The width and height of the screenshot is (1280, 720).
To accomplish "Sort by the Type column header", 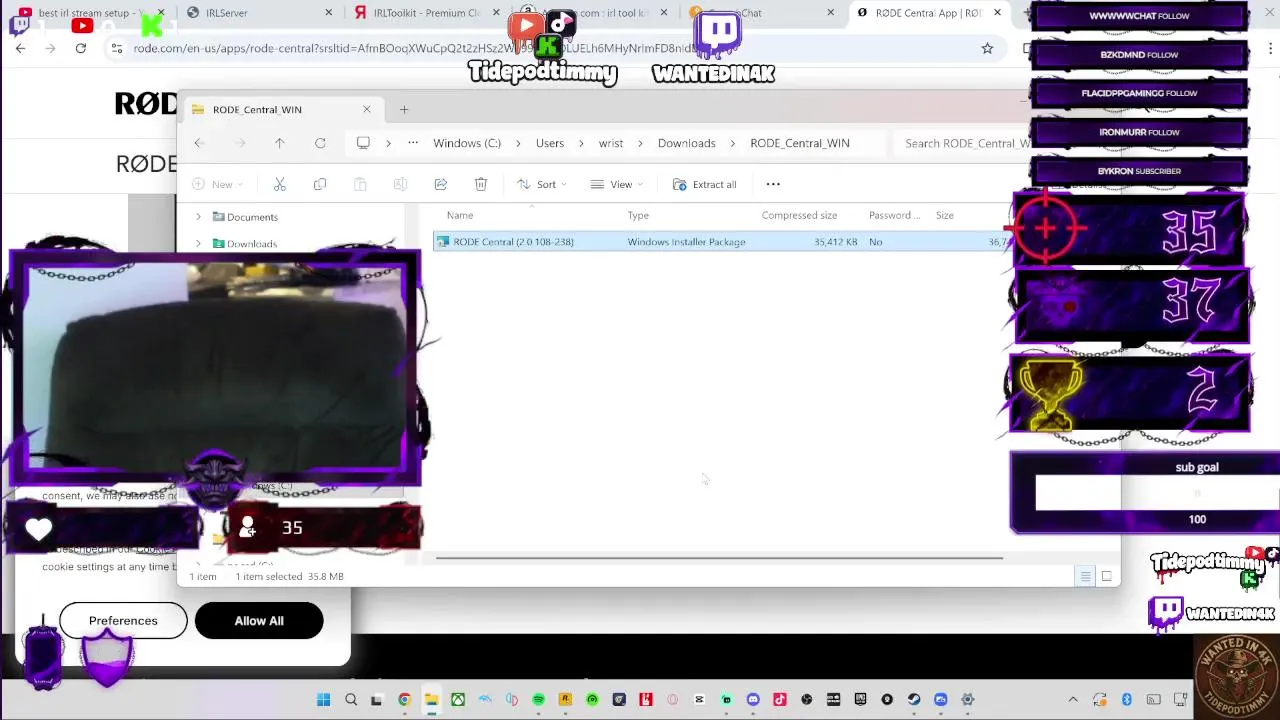I will 638,215.
